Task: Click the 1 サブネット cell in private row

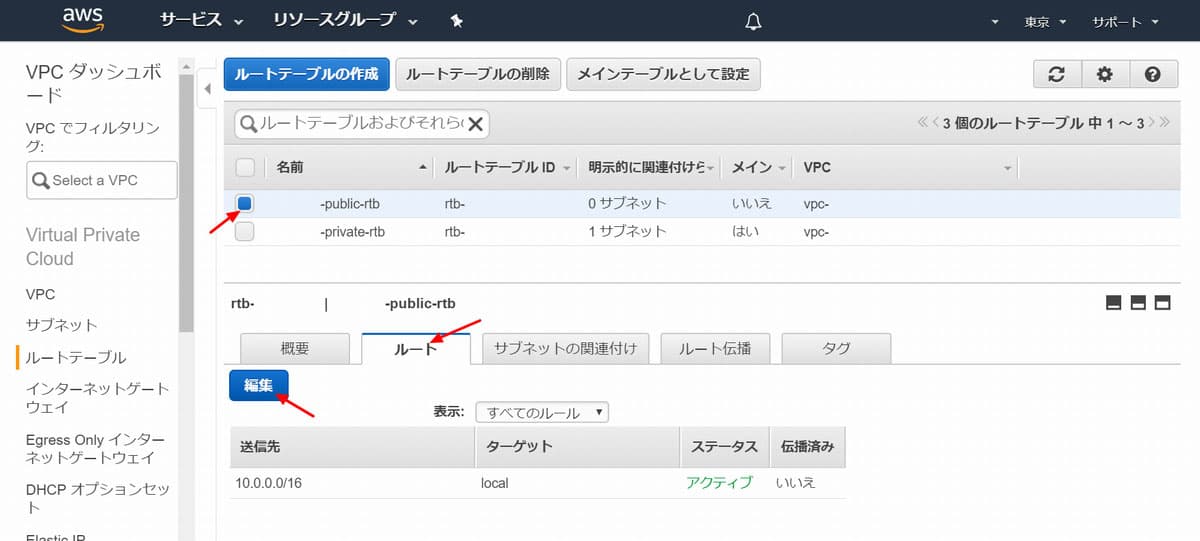Action: click(x=627, y=231)
